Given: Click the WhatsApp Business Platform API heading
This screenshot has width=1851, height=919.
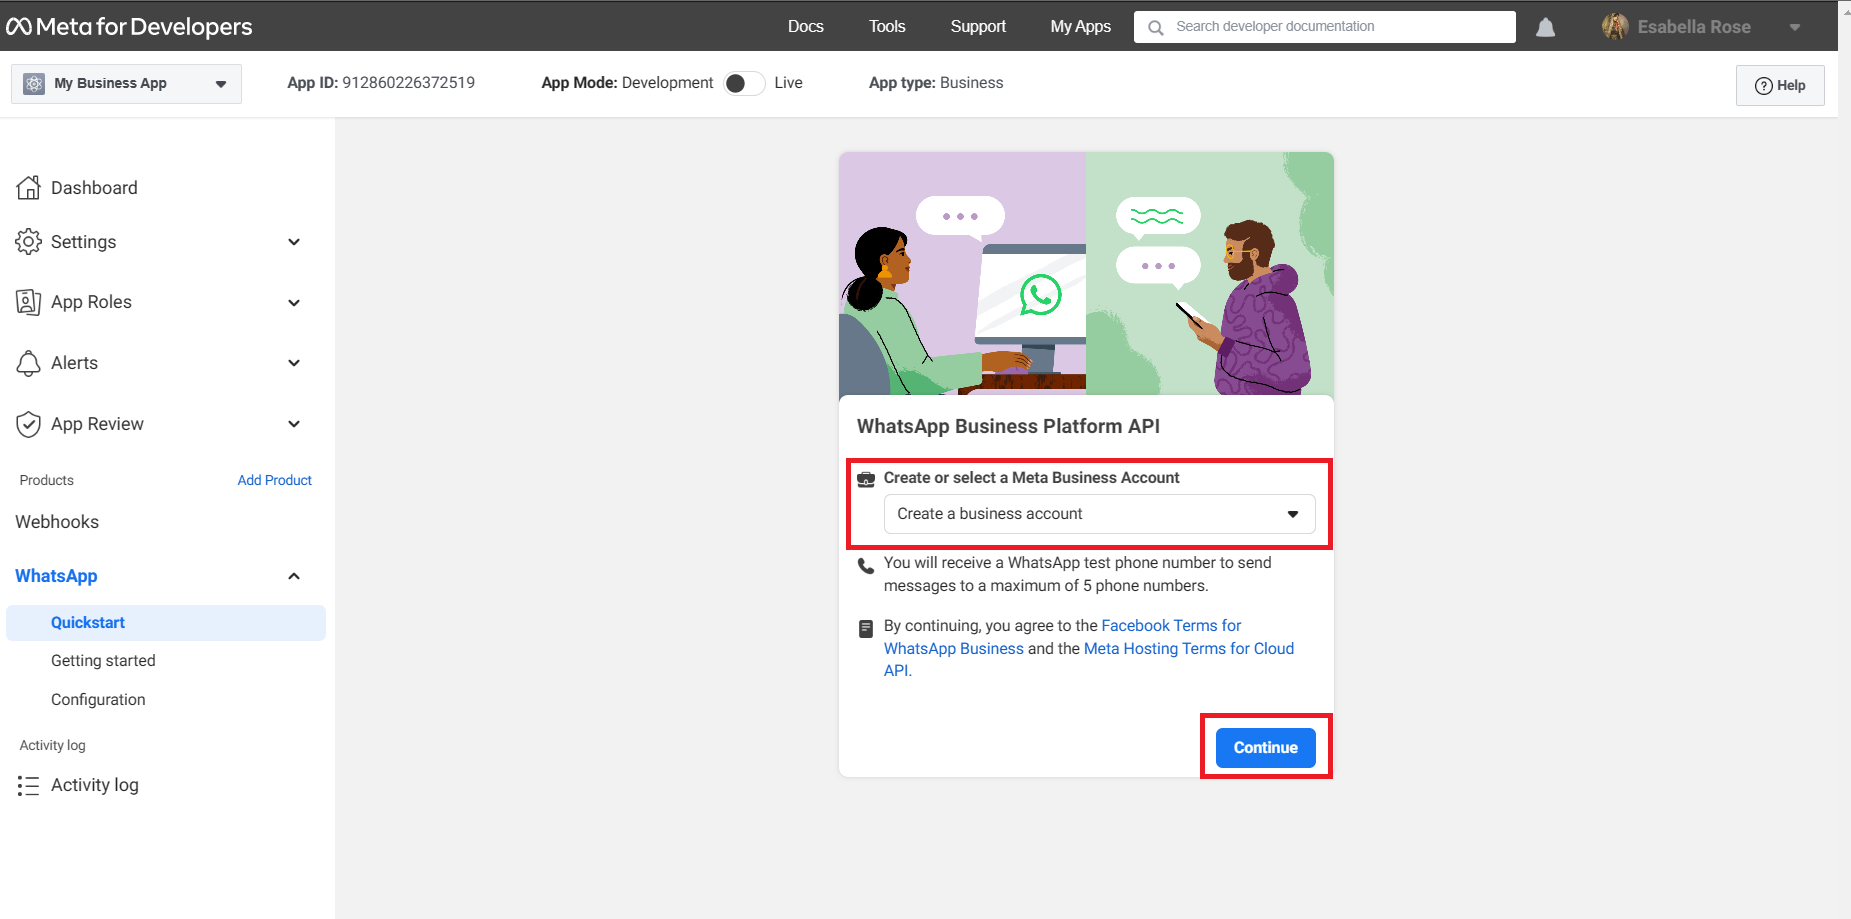Looking at the screenshot, I should tap(1008, 427).
